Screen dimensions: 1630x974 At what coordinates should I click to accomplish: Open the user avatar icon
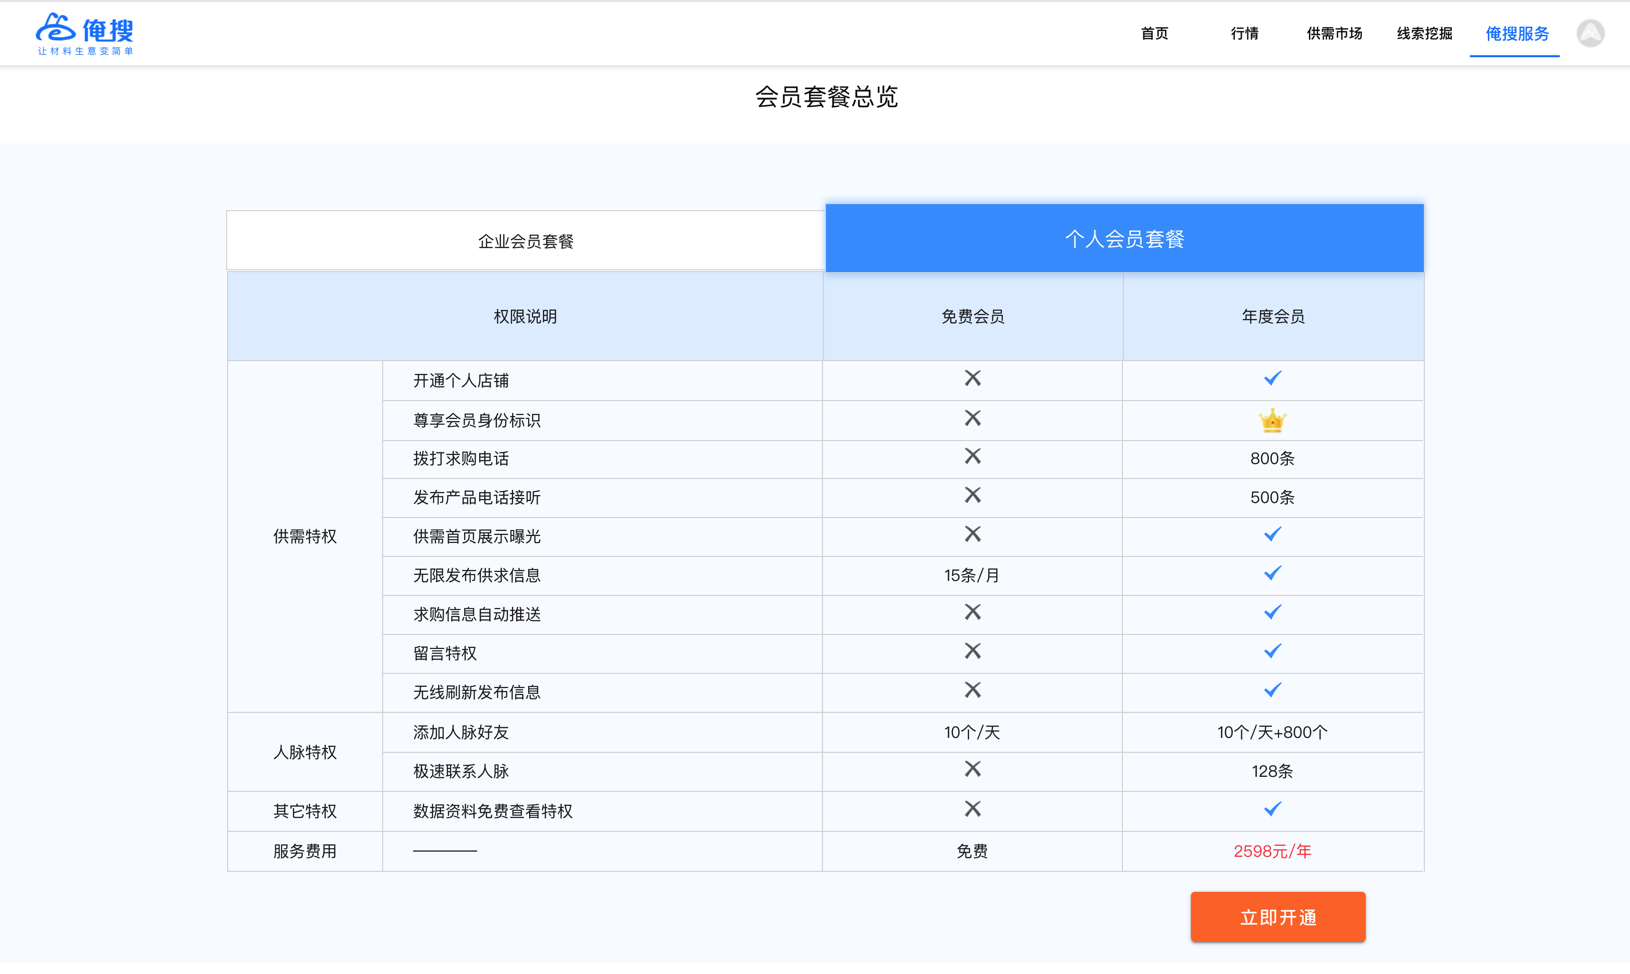coord(1590,33)
